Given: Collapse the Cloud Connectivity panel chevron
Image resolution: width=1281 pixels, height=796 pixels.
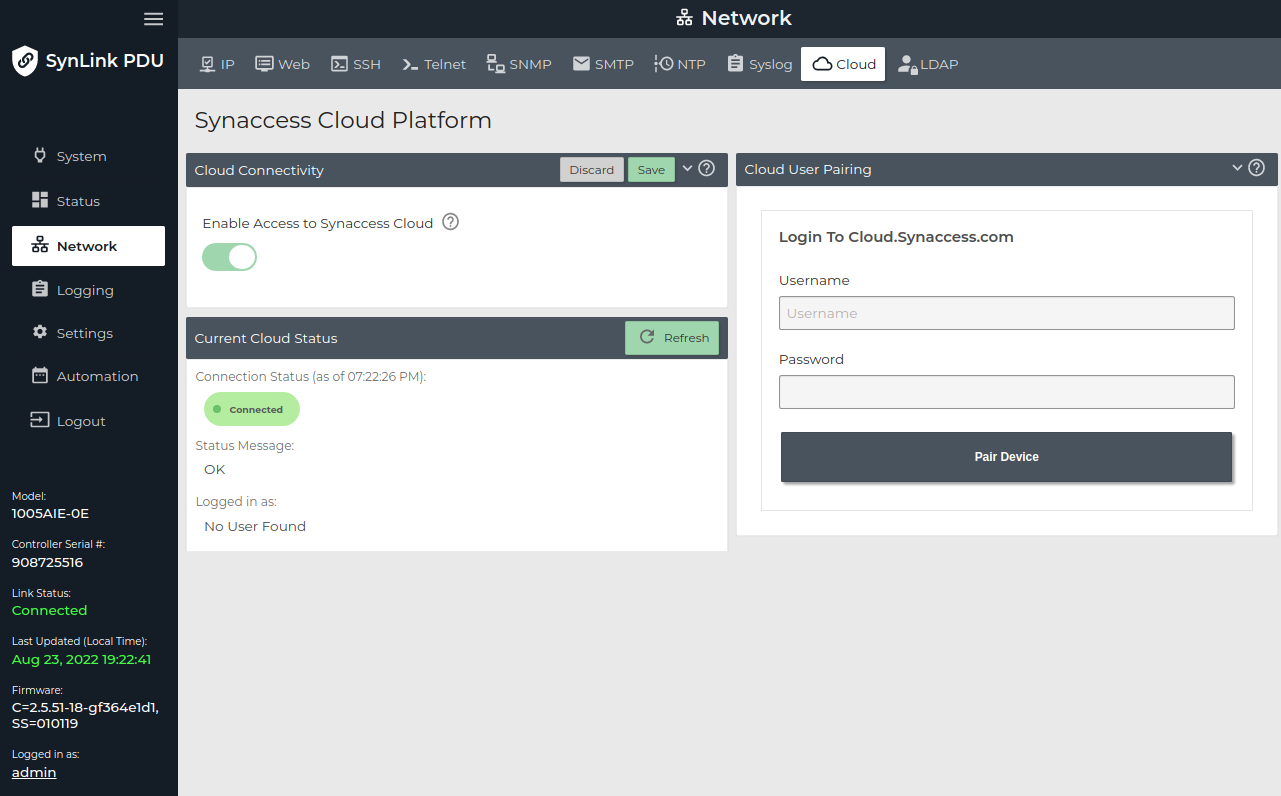Looking at the screenshot, I should [x=687, y=168].
